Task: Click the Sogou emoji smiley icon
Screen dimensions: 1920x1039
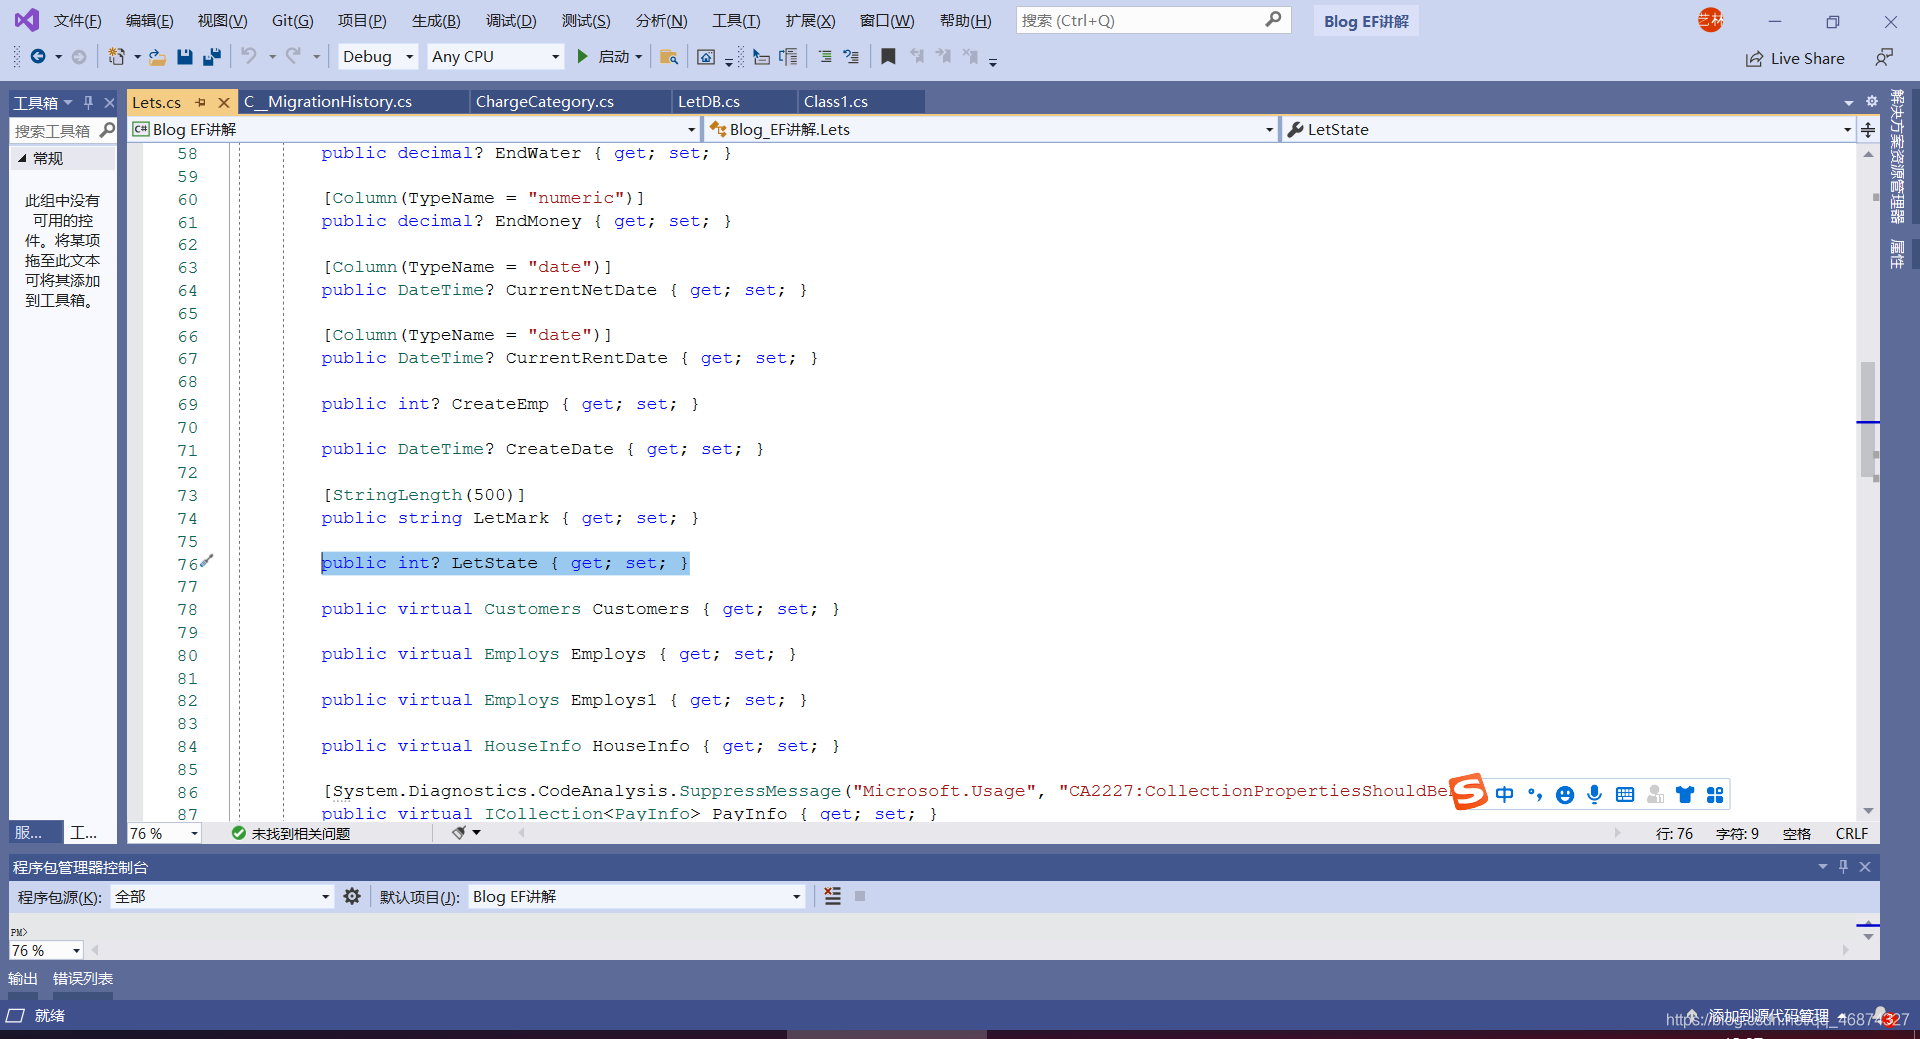Action: [x=1565, y=794]
